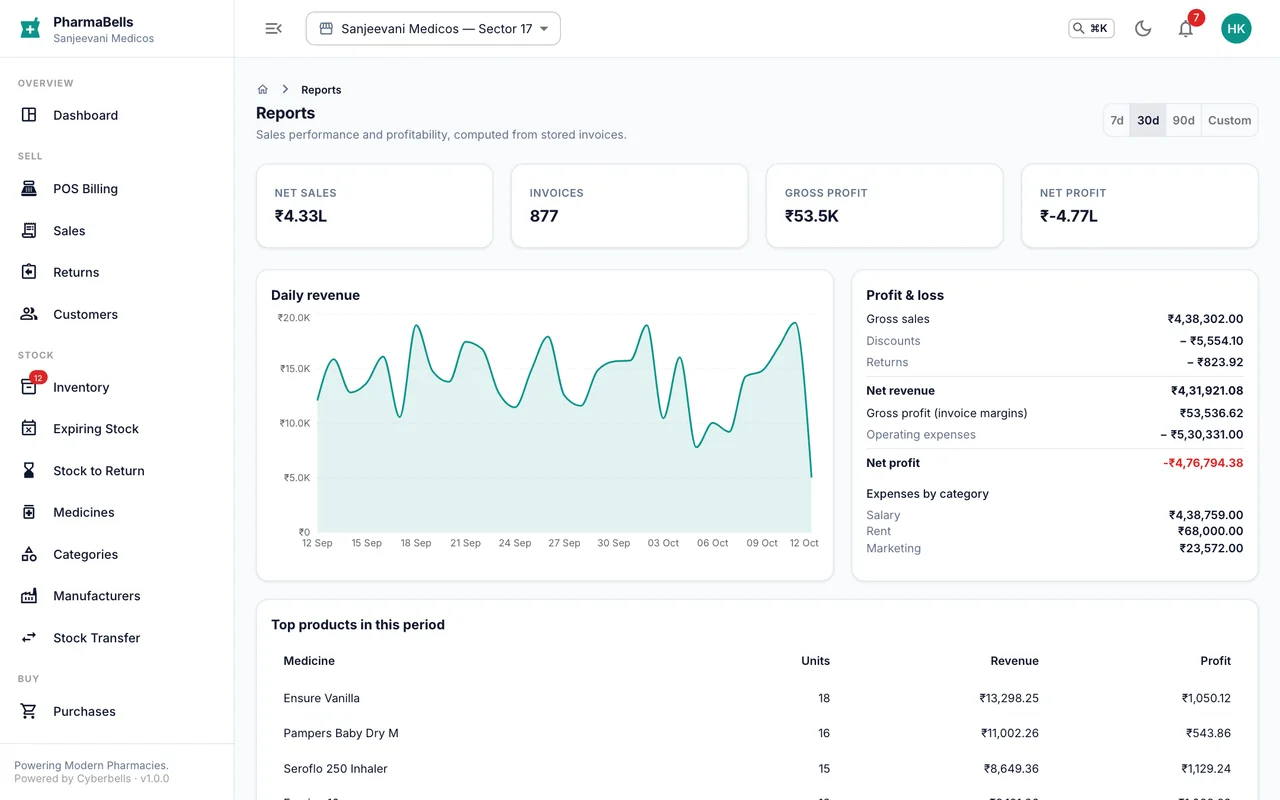This screenshot has width=1280, height=800.
Task: Collapse the sidebar menu toggle icon
Action: click(x=273, y=29)
